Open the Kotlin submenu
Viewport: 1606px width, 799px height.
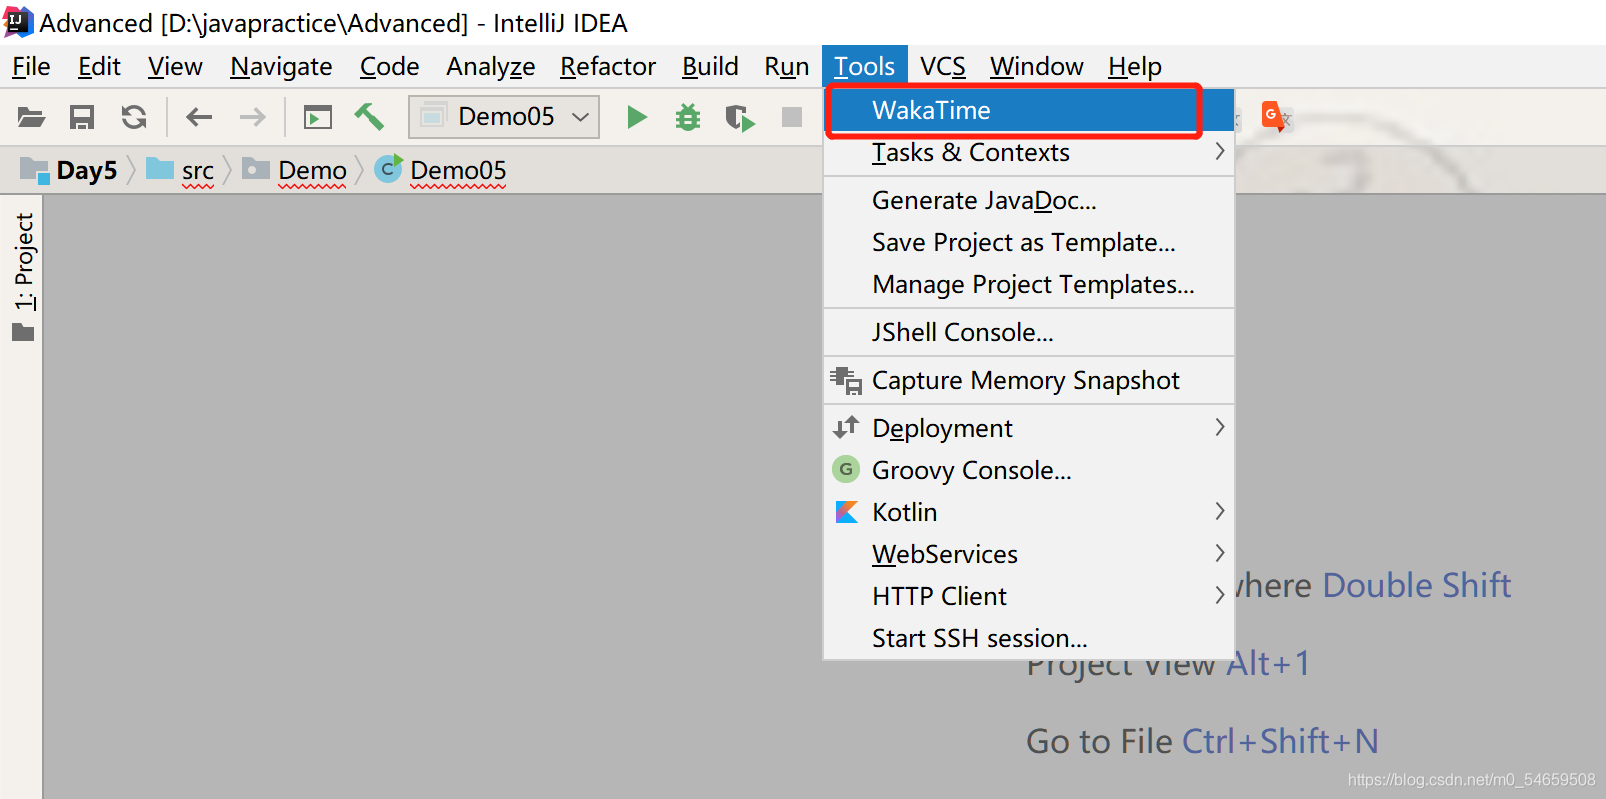click(1029, 512)
